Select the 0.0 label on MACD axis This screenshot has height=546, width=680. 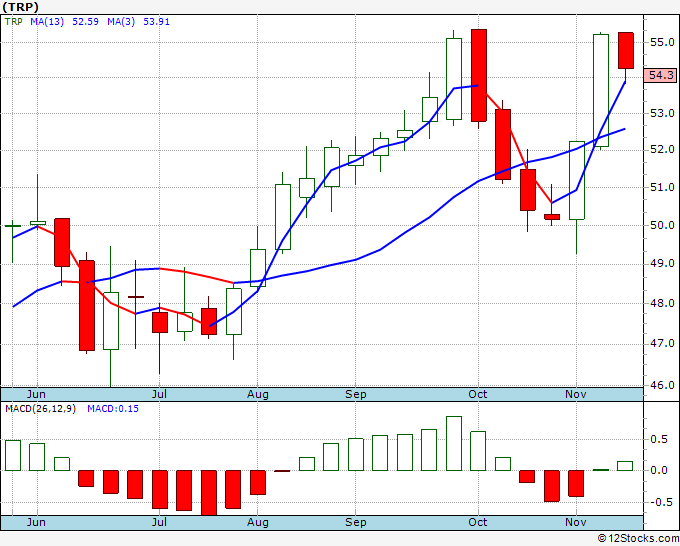(659, 471)
